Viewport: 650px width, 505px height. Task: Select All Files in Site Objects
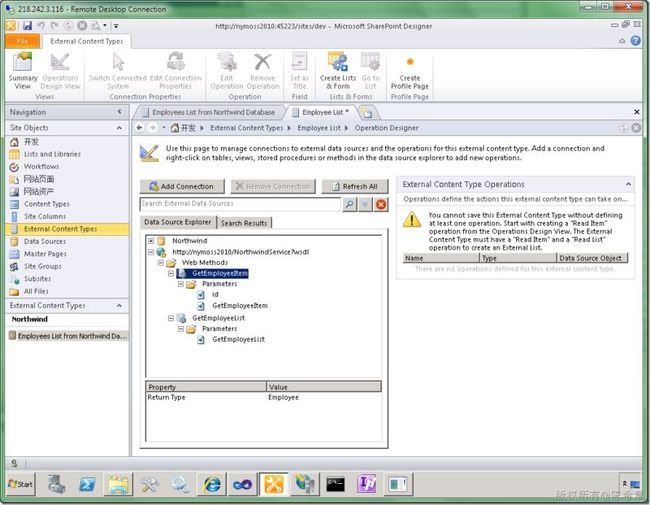[36, 291]
